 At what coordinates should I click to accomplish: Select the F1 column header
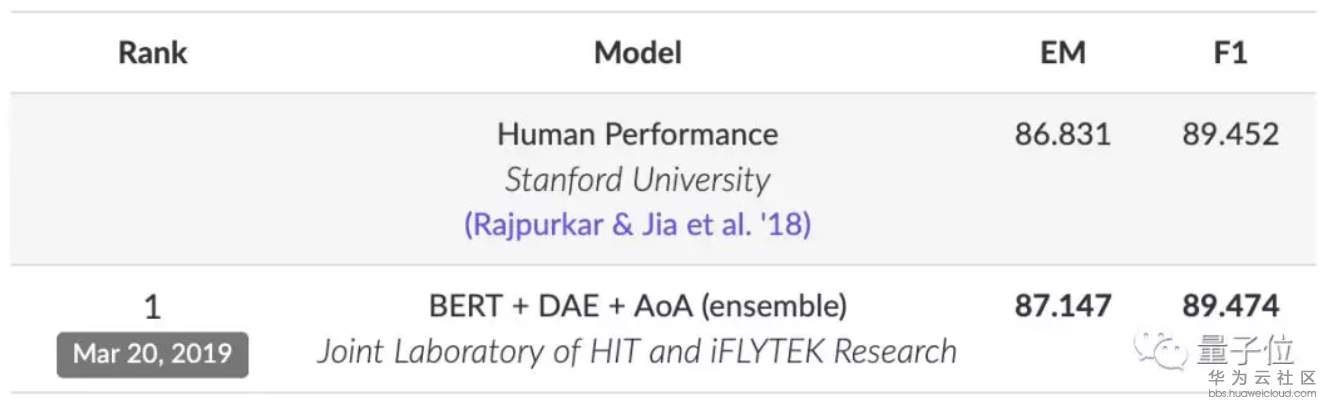(1229, 53)
